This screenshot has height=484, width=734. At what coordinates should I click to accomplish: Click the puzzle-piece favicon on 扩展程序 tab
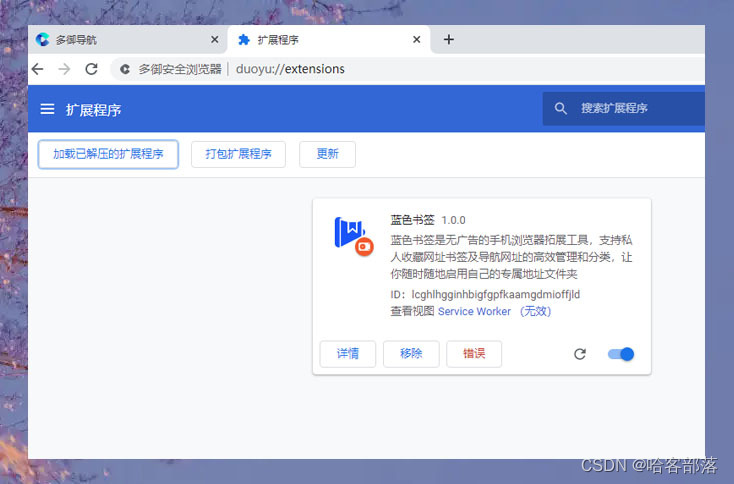(243, 40)
